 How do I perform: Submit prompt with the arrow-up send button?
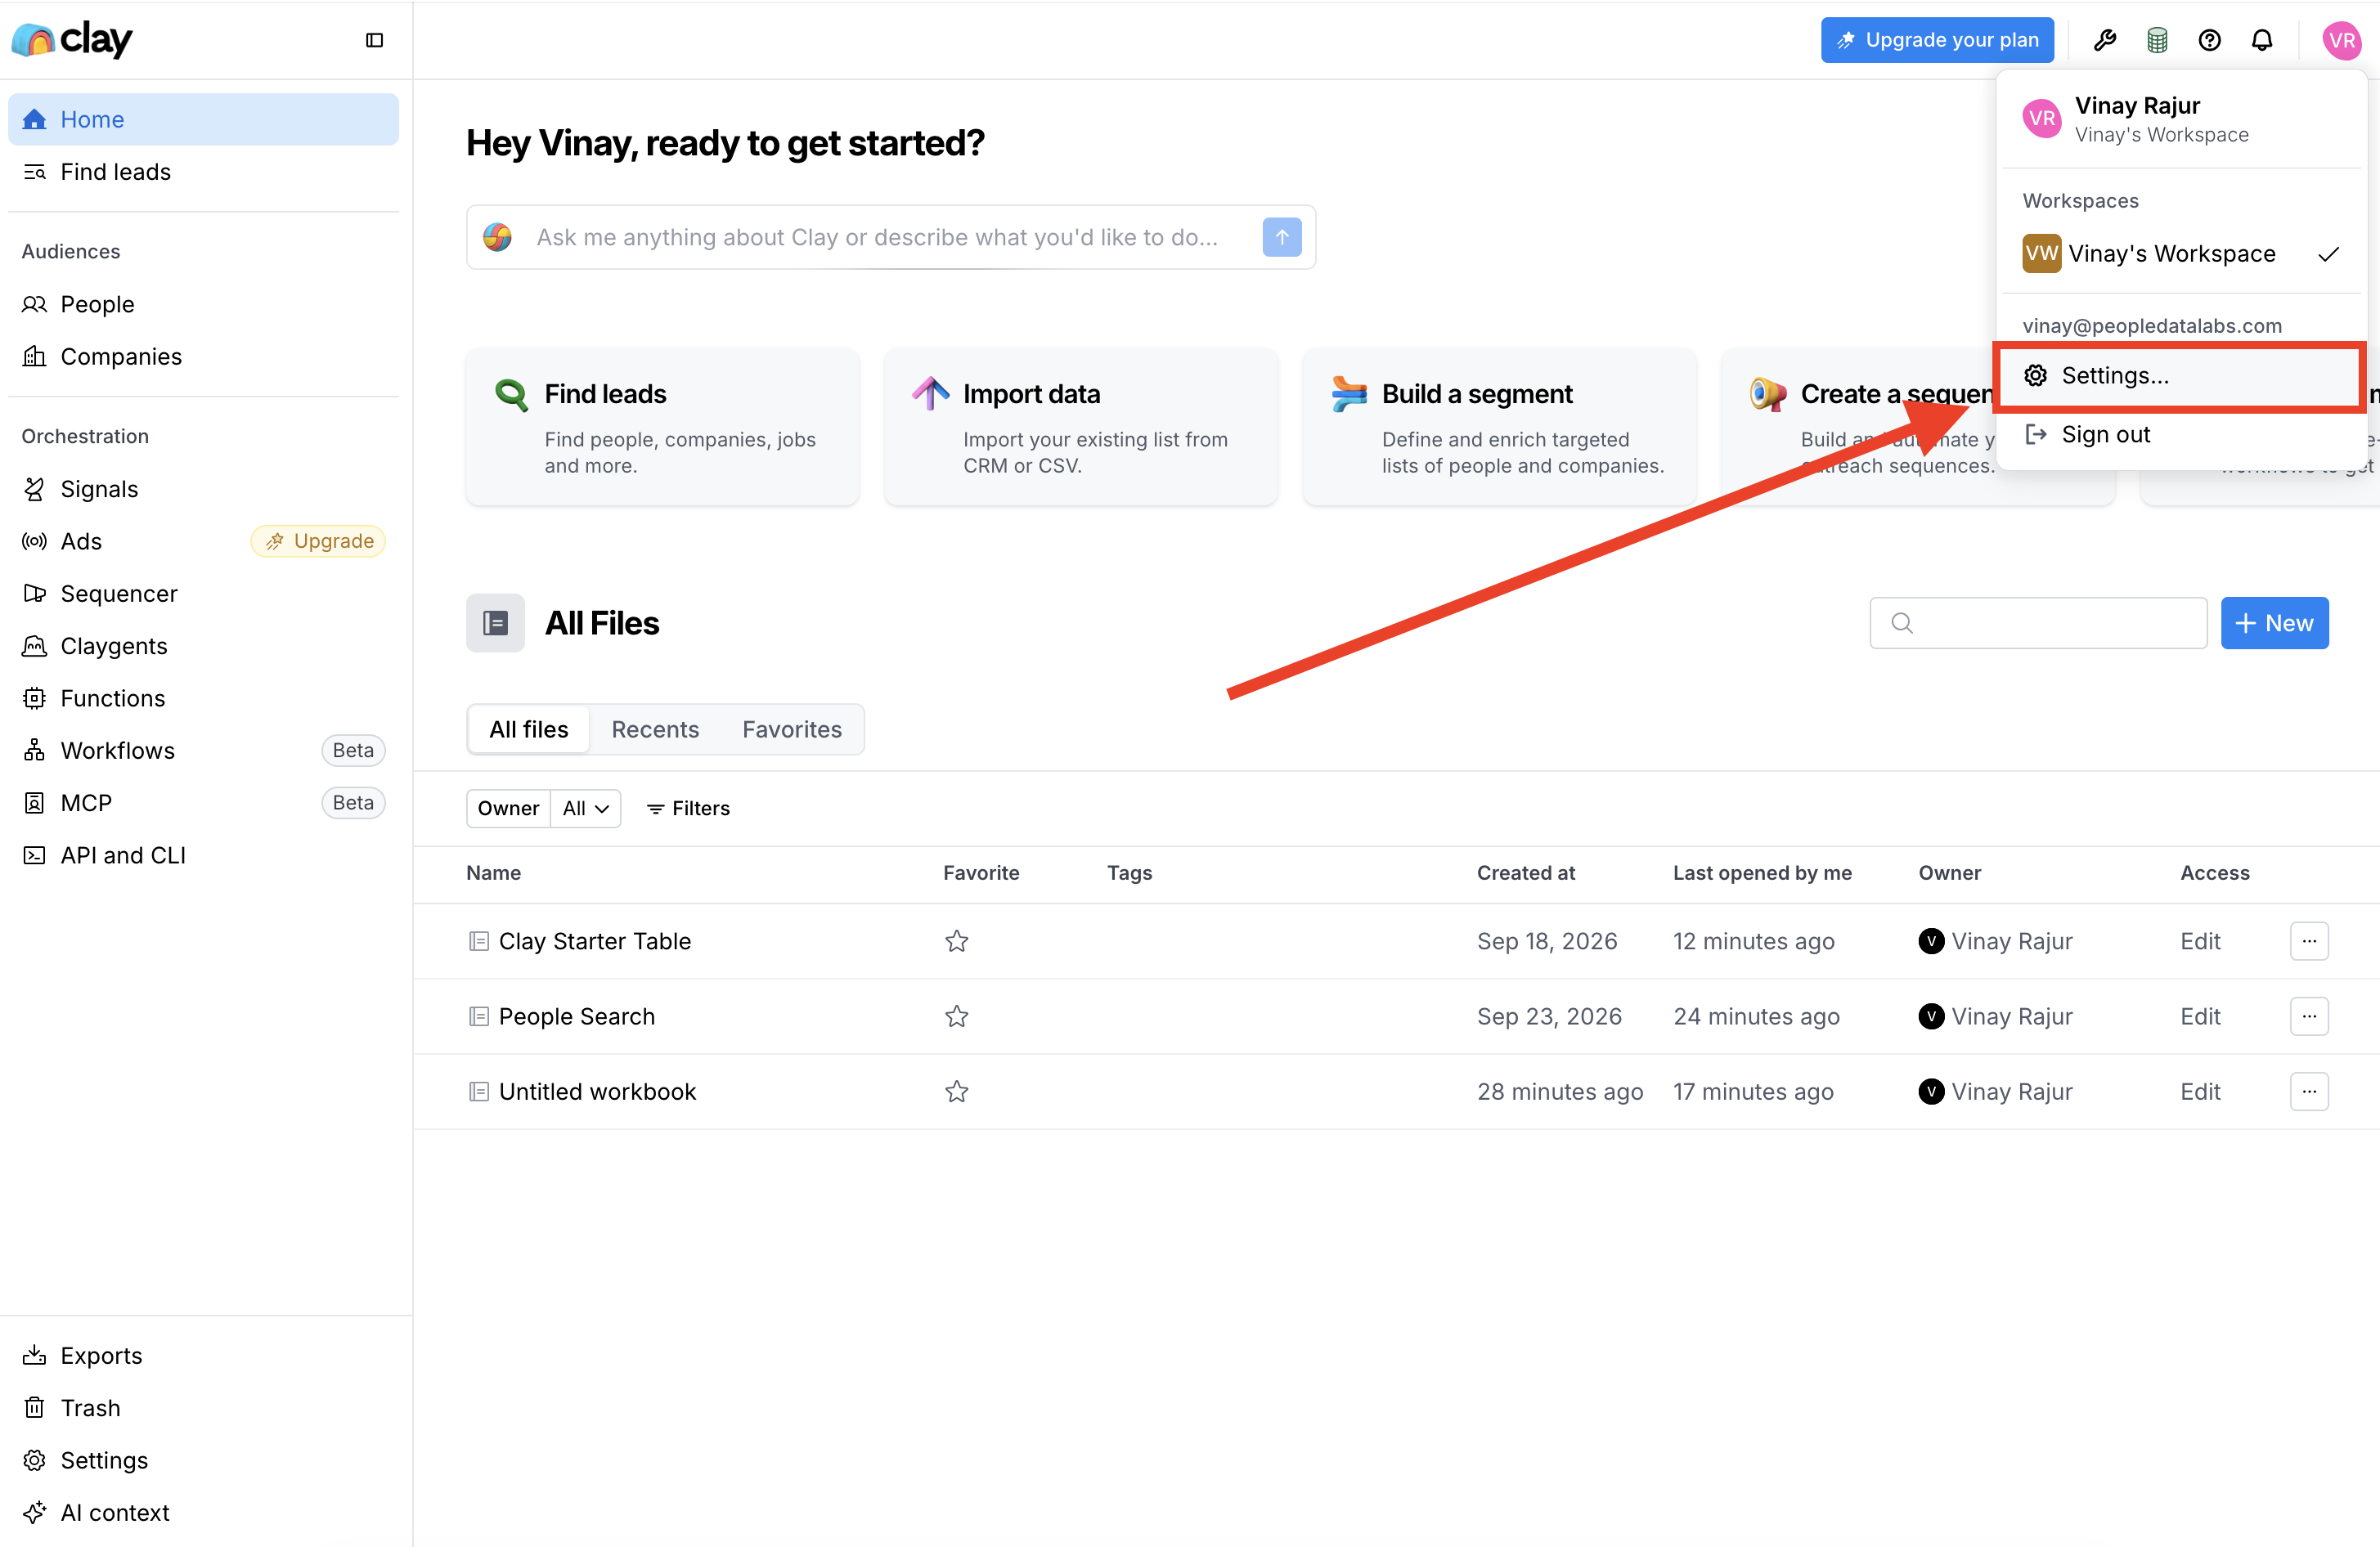point(1281,237)
